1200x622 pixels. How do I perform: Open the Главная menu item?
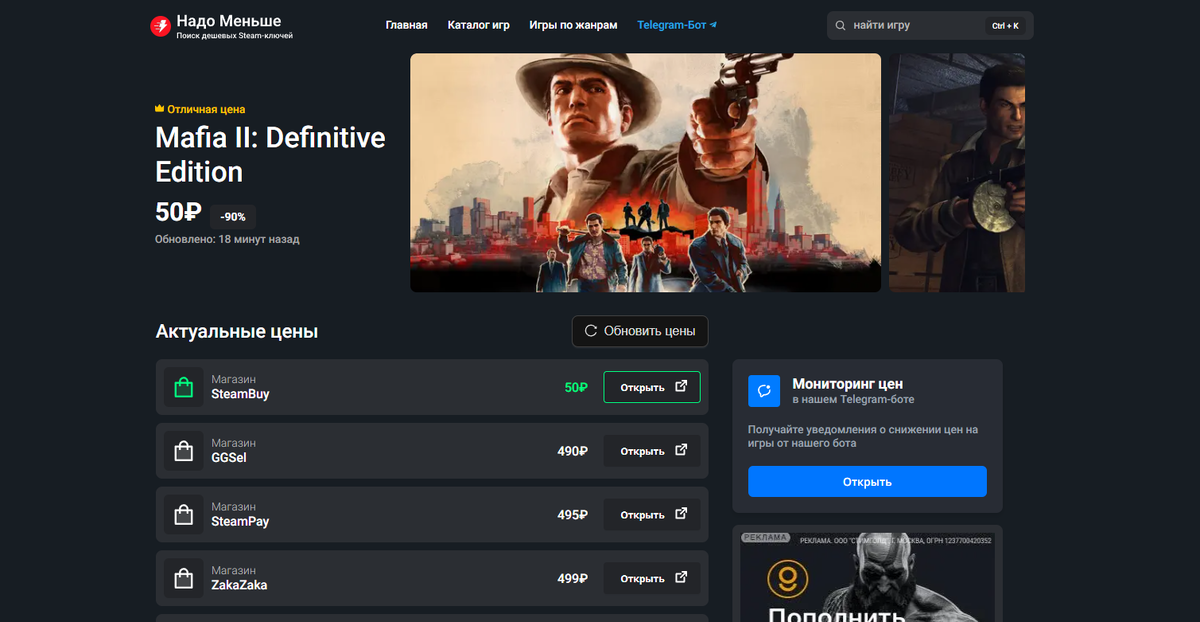coord(406,25)
